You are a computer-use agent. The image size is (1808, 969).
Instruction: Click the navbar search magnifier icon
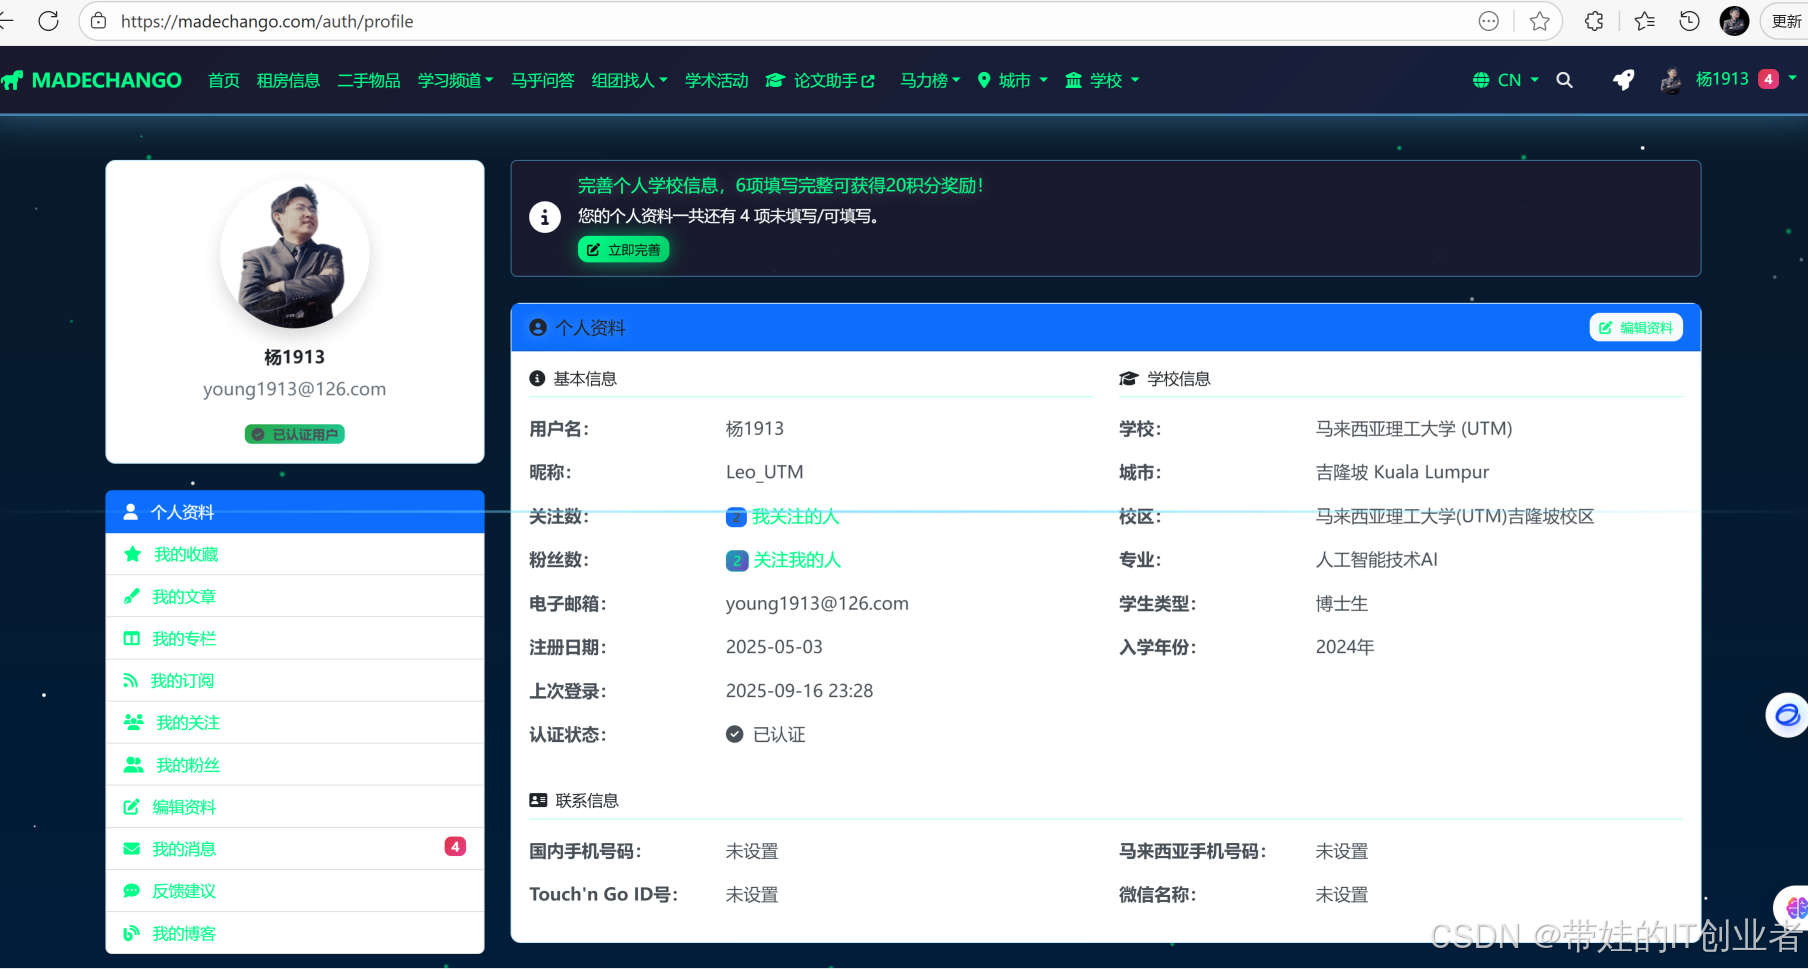point(1565,80)
